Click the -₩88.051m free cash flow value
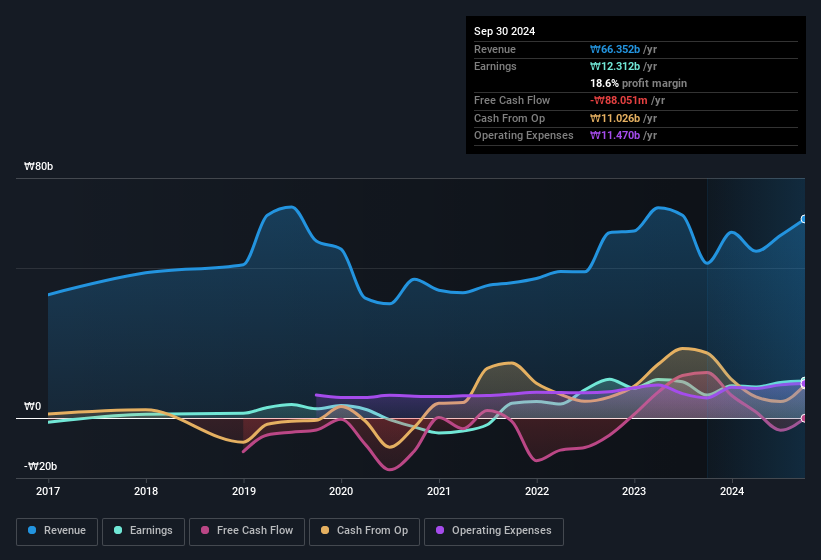This screenshot has height=560, width=821. point(618,100)
